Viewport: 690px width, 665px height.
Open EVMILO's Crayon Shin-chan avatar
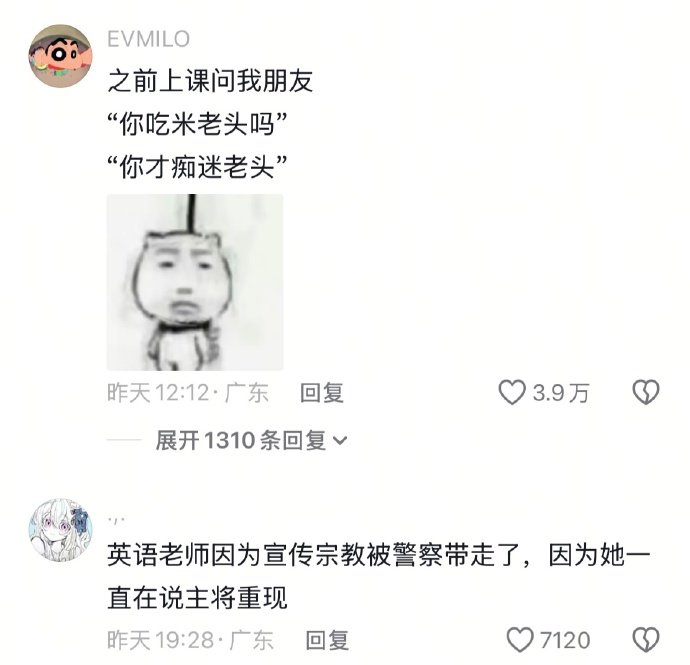click(x=60, y=56)
